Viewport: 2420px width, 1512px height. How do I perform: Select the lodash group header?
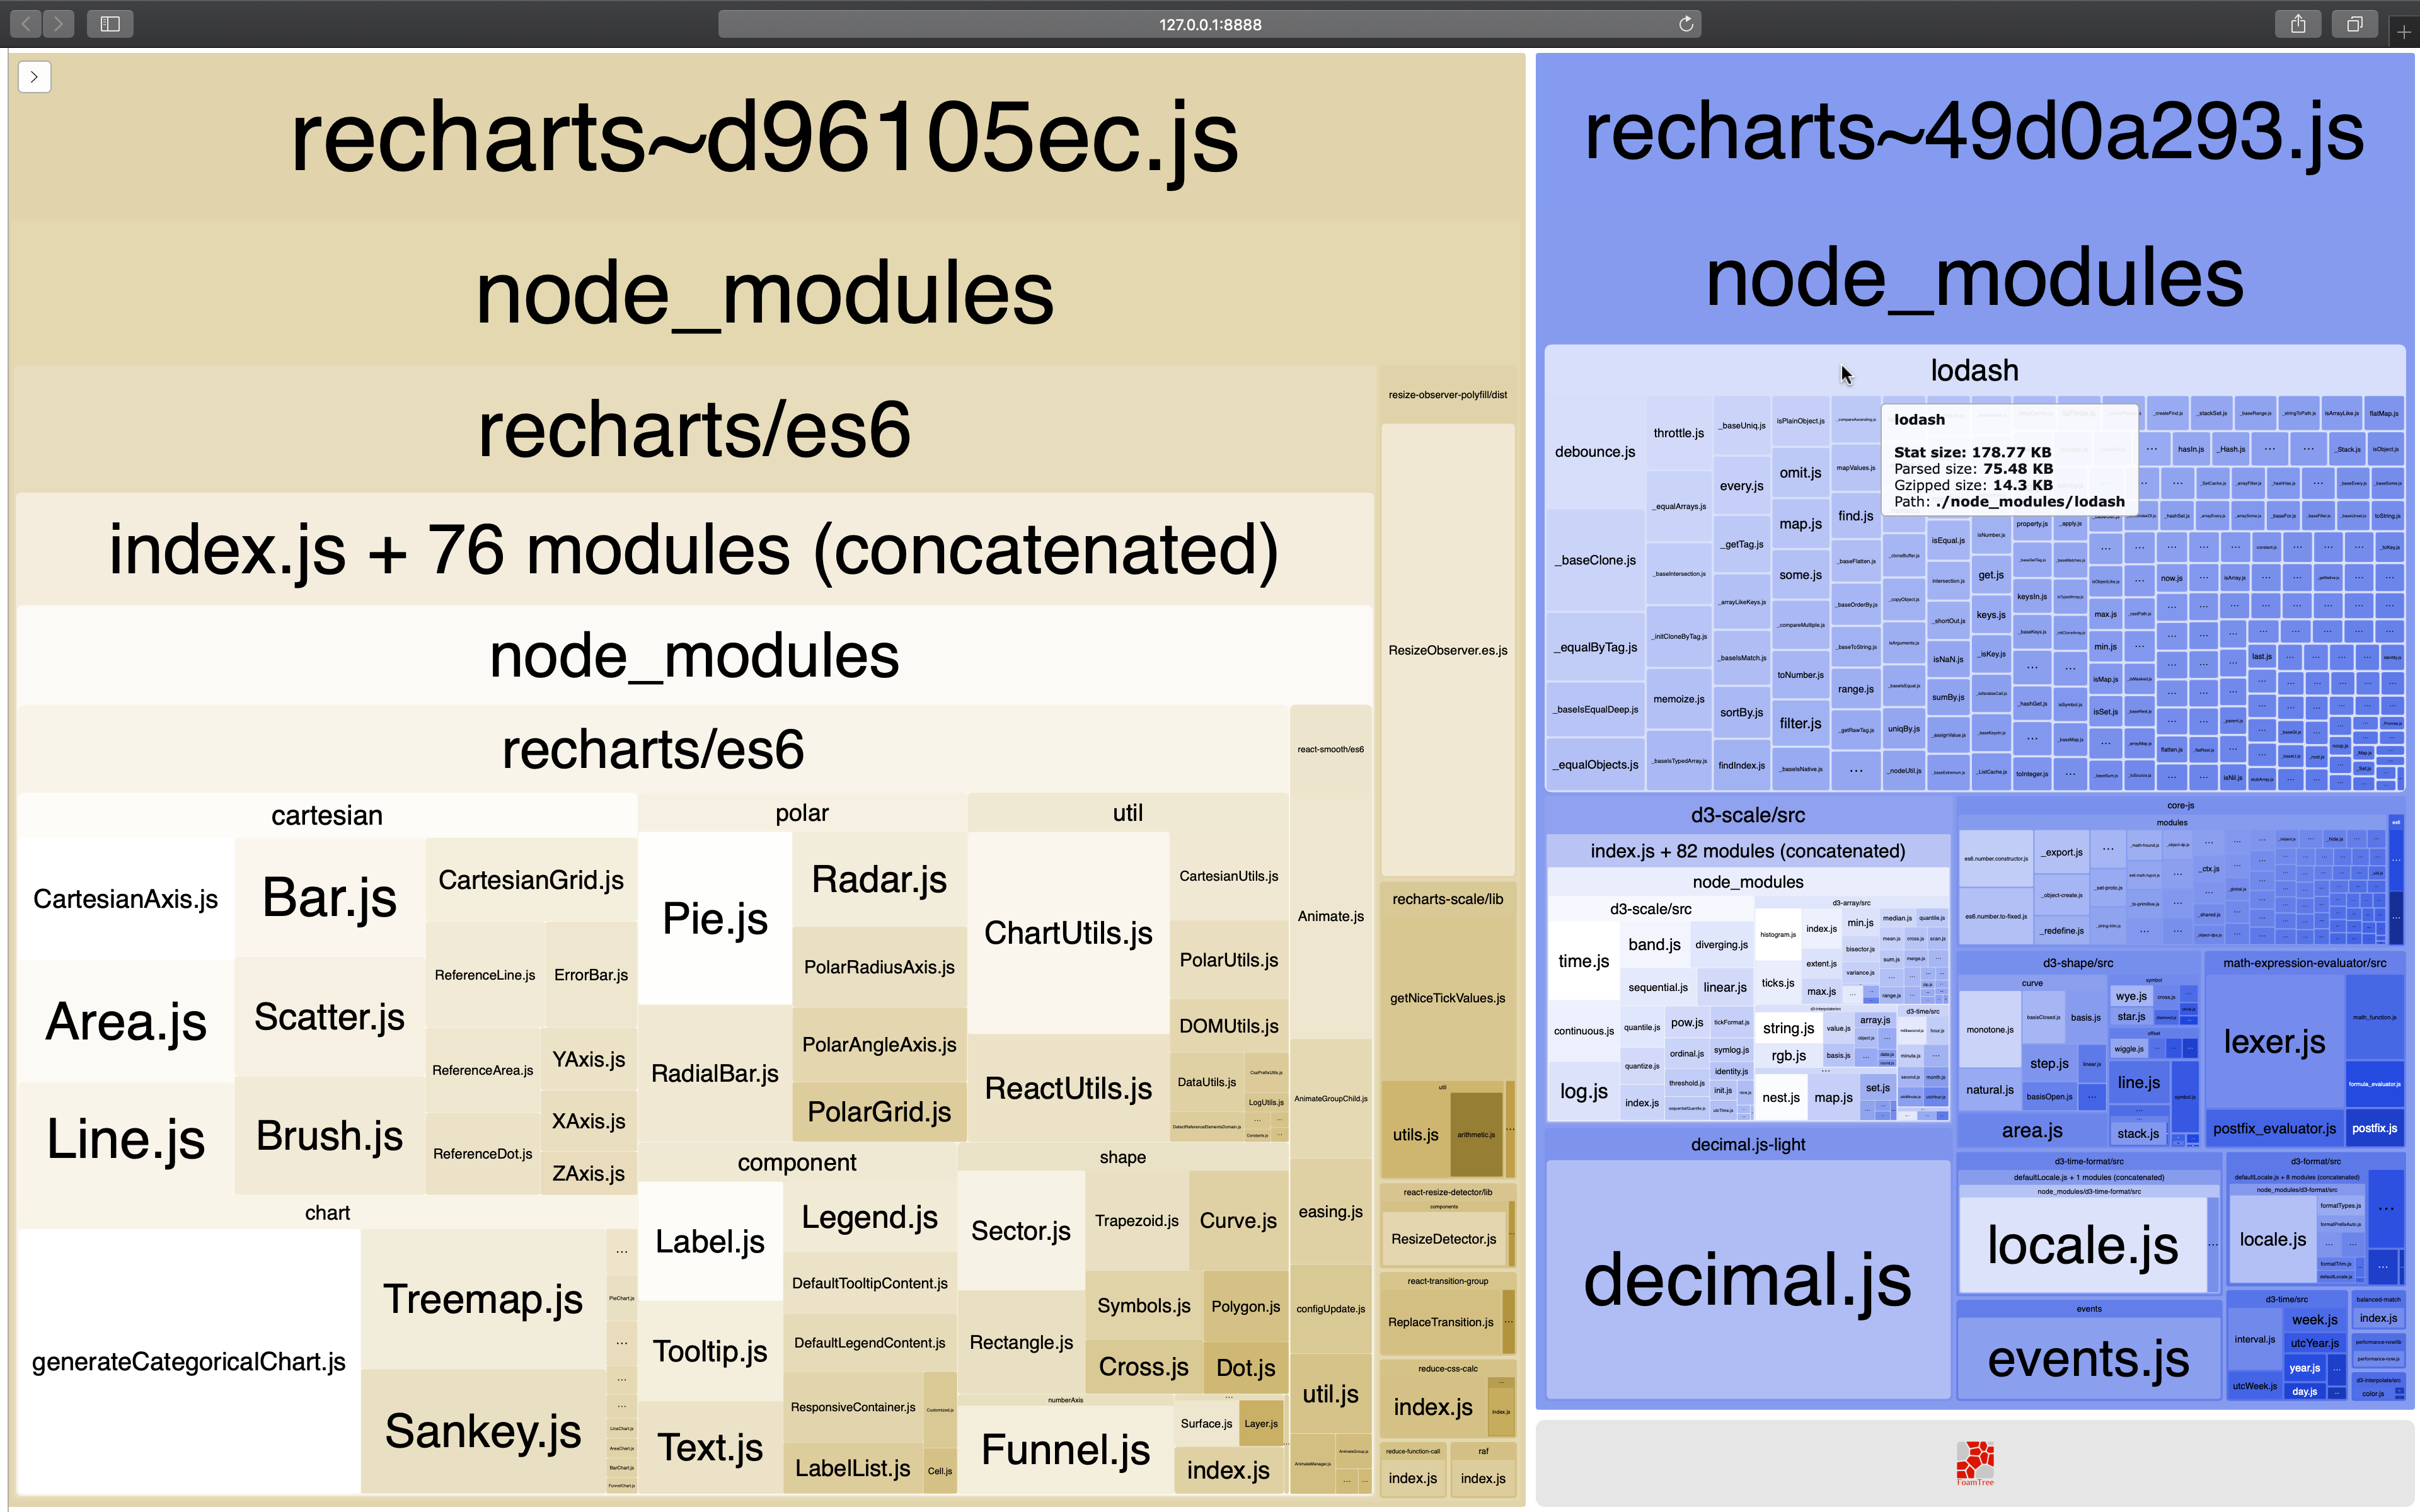click(x=1974, y=371)
